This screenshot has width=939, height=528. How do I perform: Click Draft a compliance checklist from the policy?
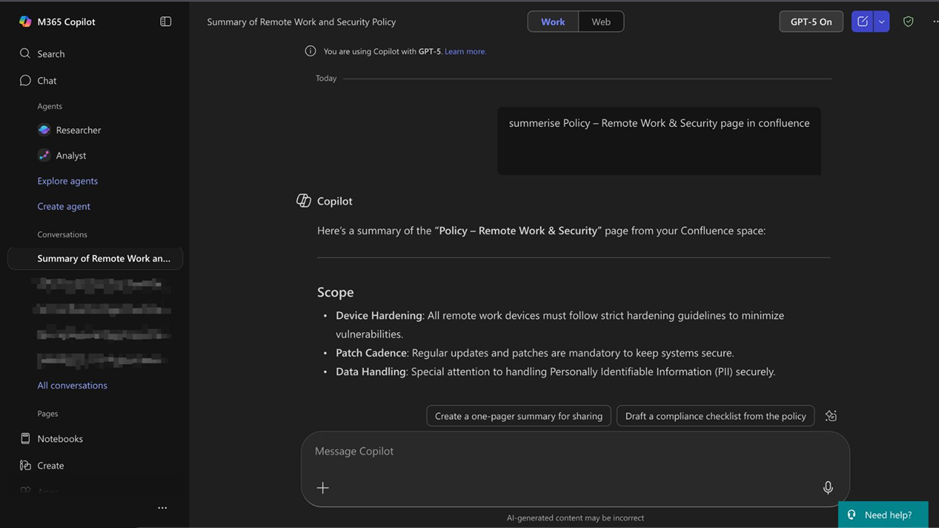point(716,416)
